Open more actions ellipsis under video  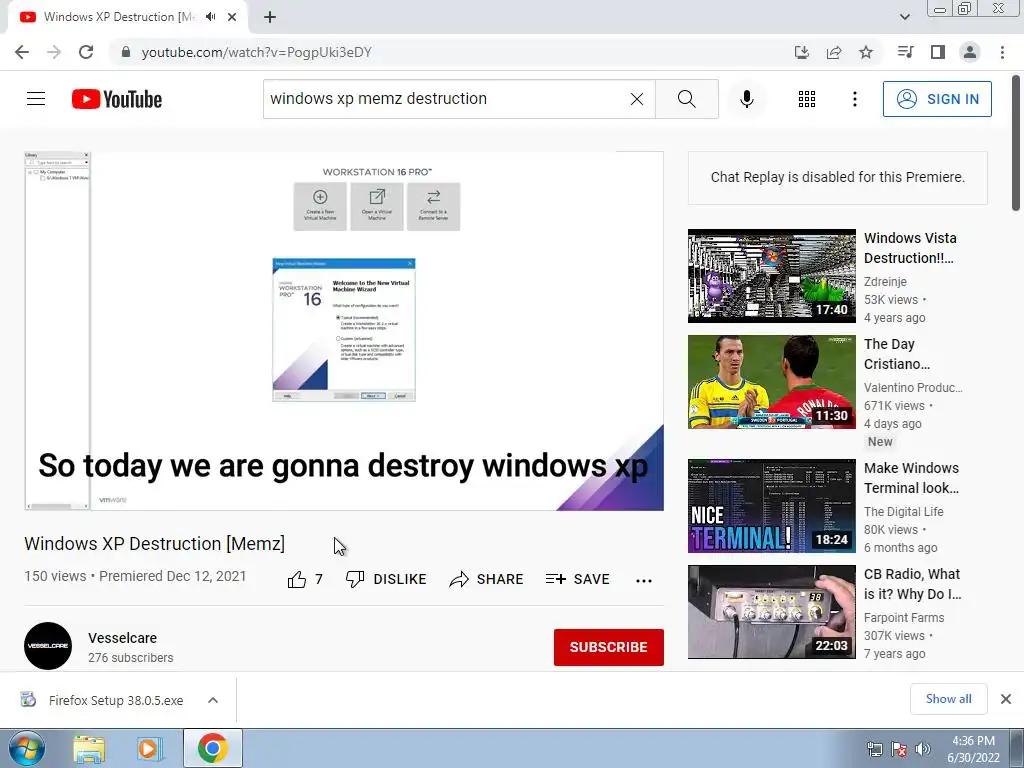pyautogui.click(x=644, y=580)
